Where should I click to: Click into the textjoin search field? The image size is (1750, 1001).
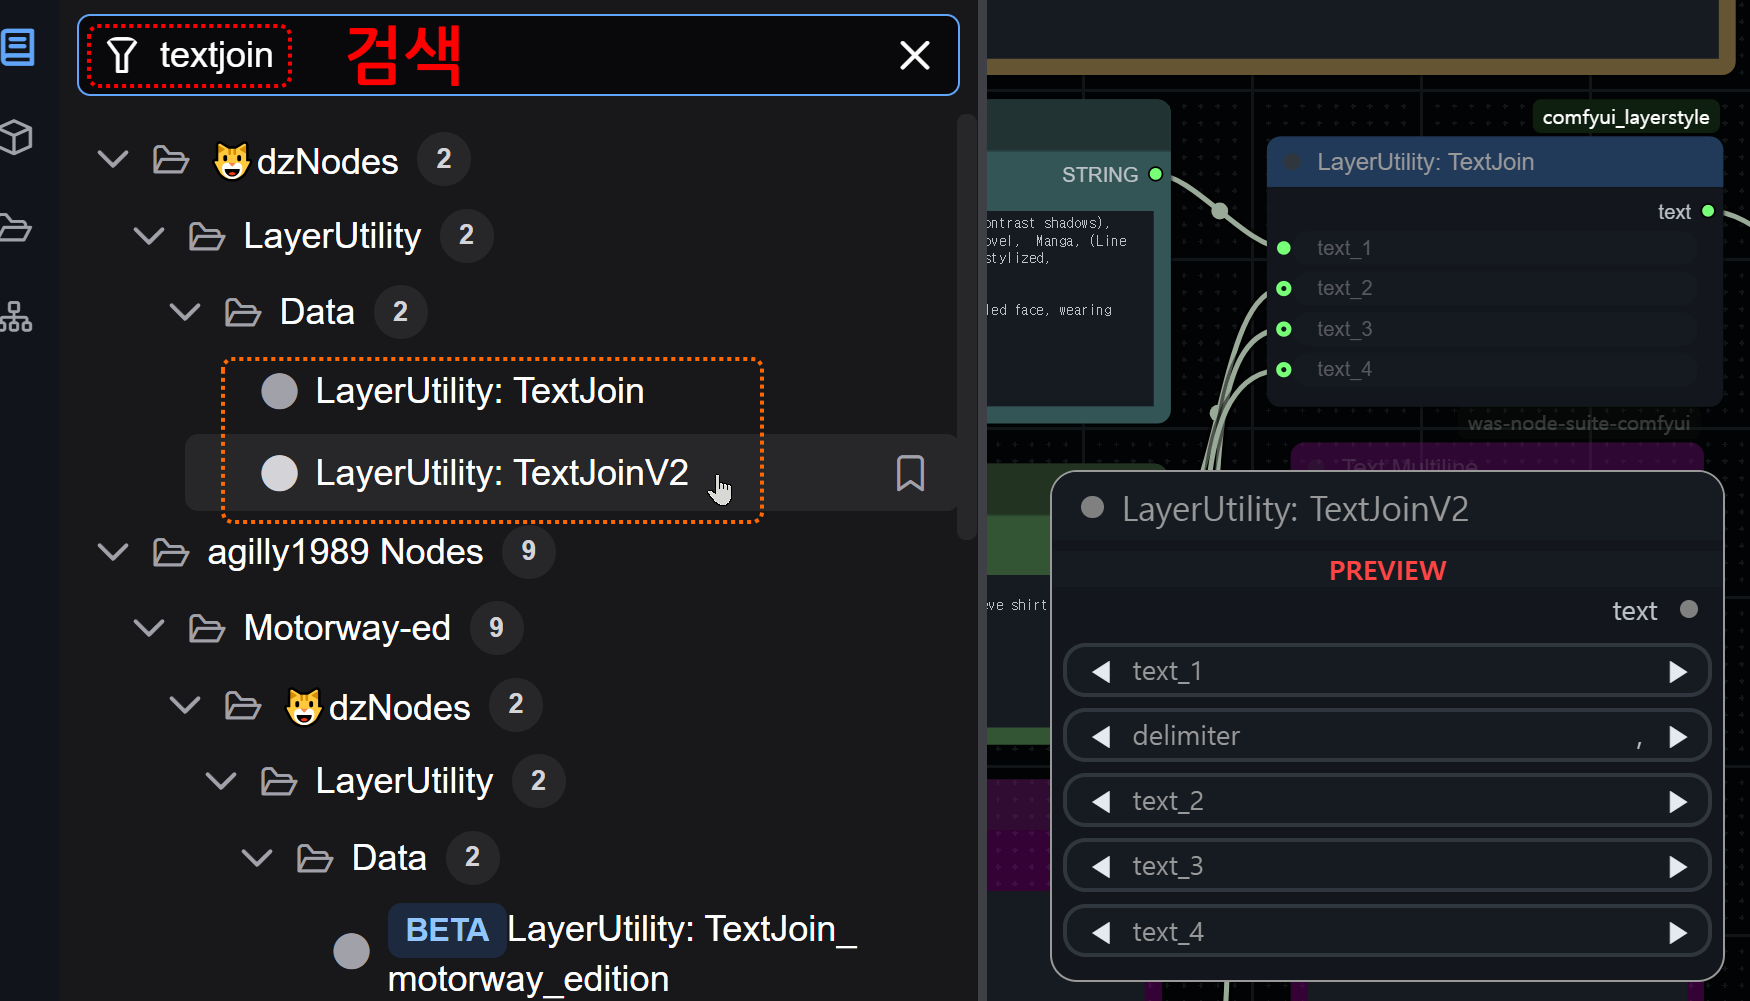click(518, 55)
